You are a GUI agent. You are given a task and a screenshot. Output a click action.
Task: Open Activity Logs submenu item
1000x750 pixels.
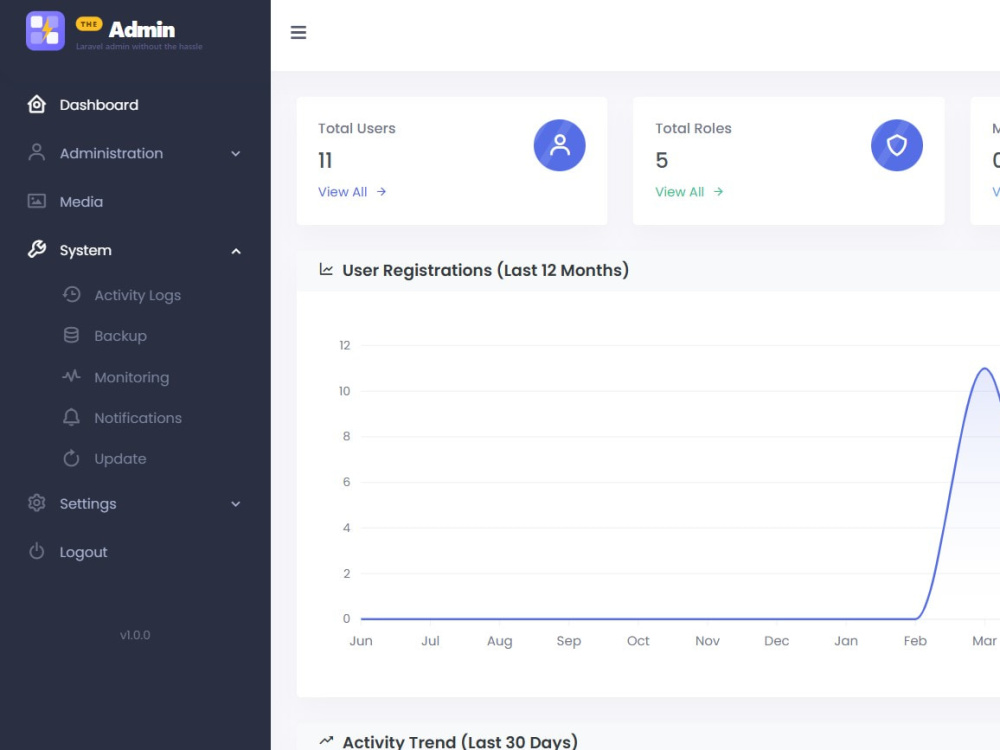click(138, 295)
